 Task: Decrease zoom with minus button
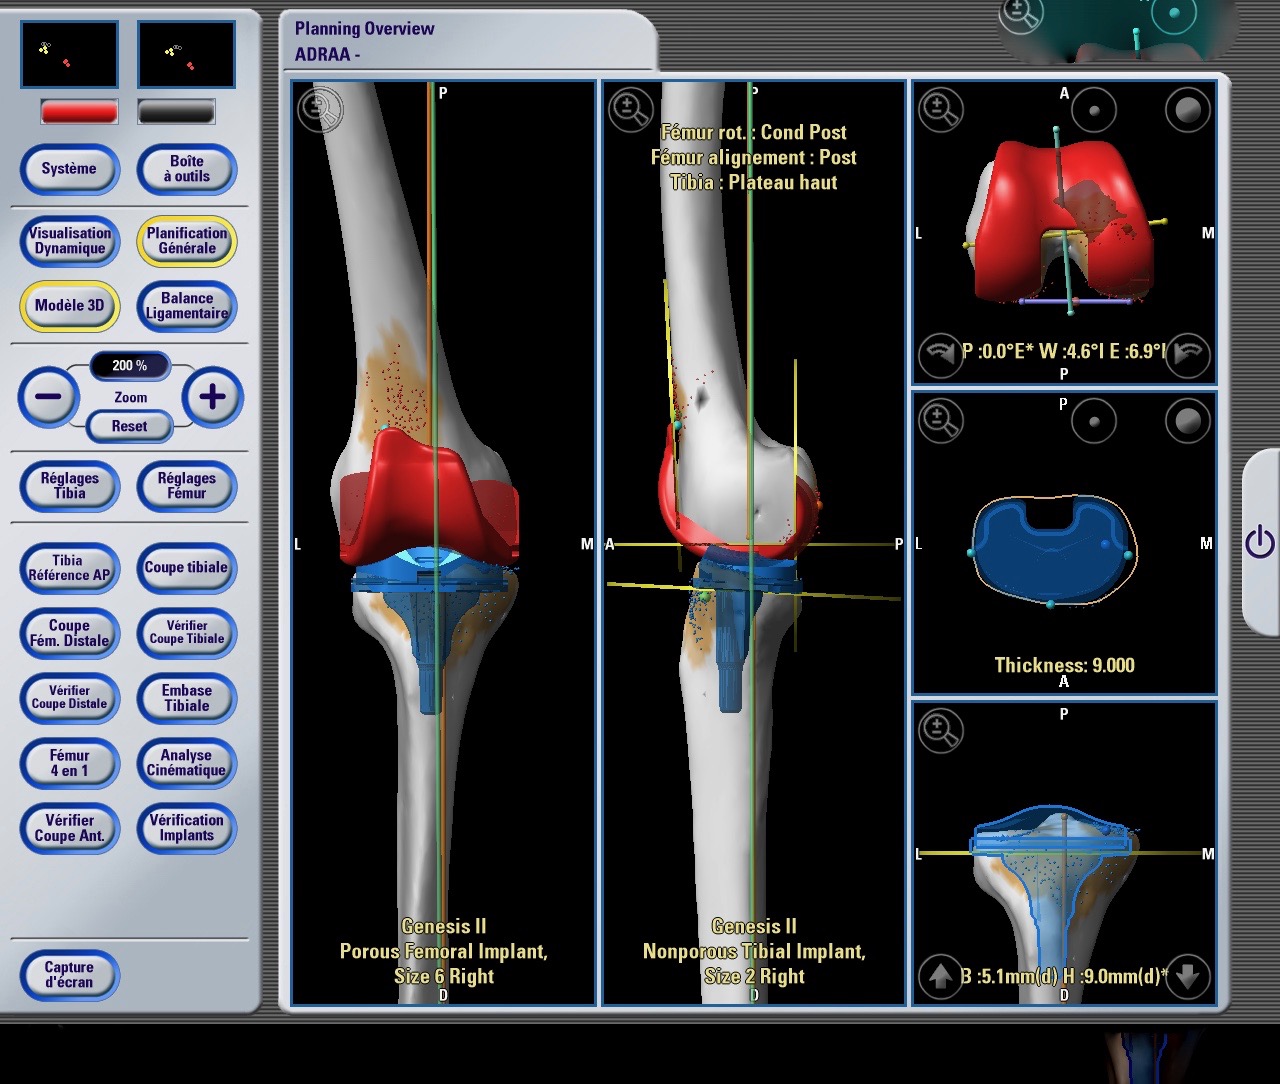pyautogui.click(x=48, y=397)
